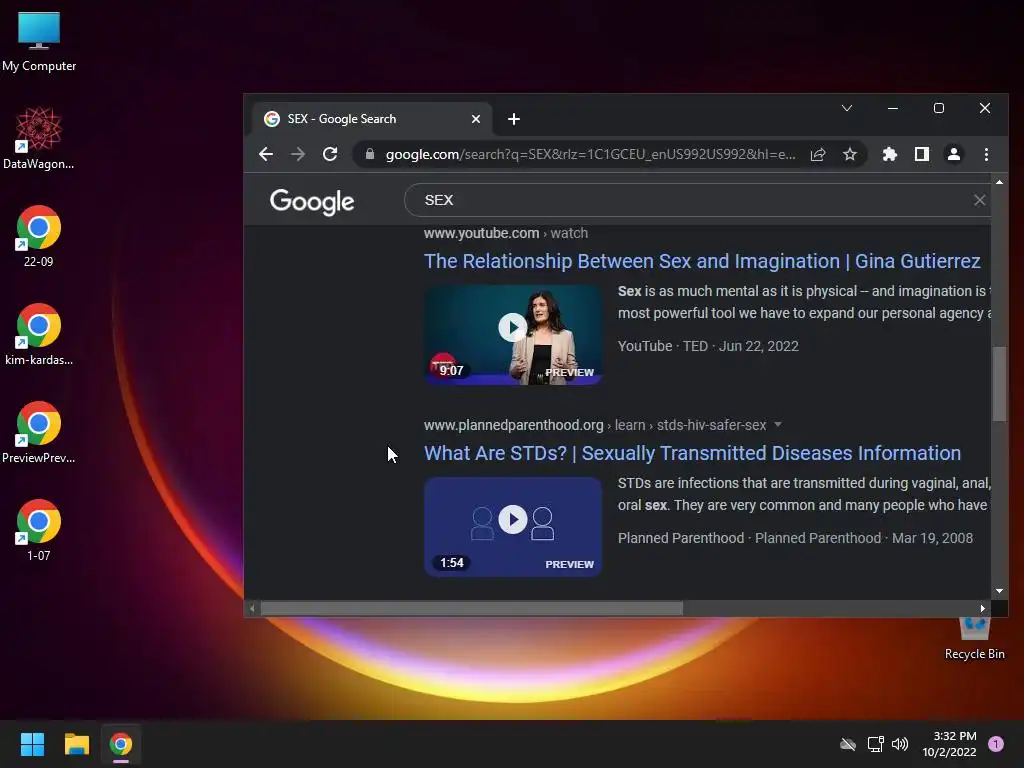
Task: Open the tab search chevron
Action: tap(847, 108)
